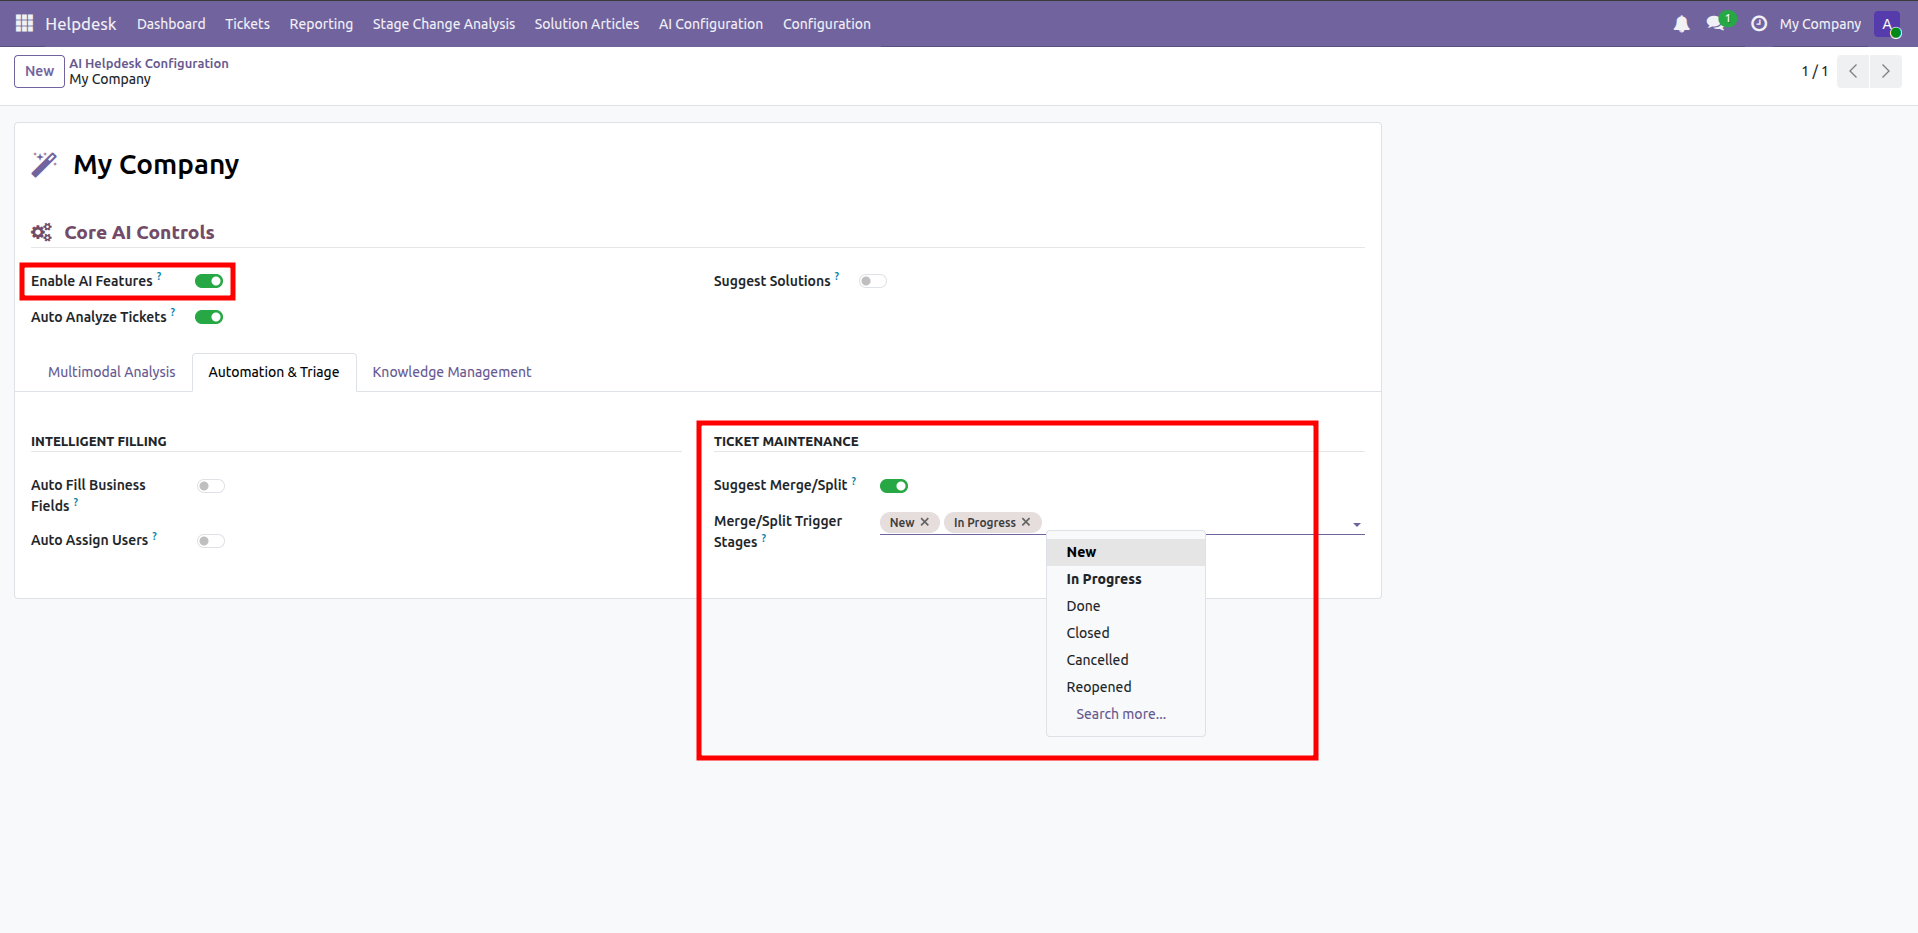This screenshot has width=1918, height=933.
Task: Switch off Suggest Merge/Split toggle
Action: click(x=894, y=486)
